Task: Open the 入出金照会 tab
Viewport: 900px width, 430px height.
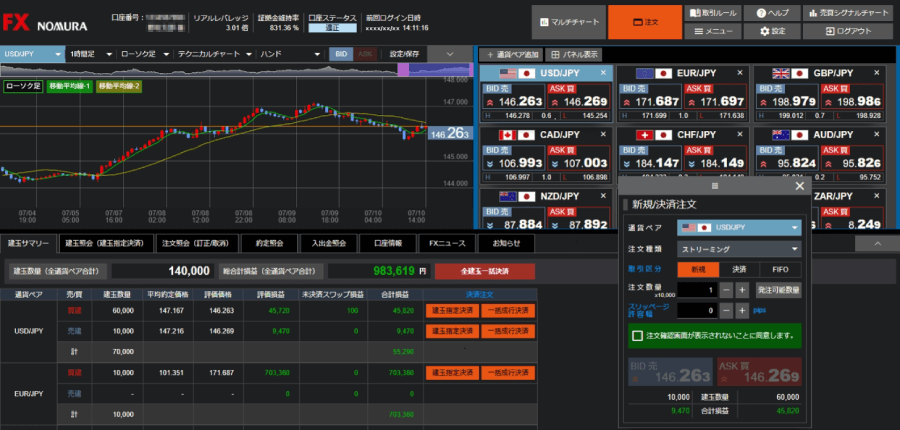Action: pos(328,243)
